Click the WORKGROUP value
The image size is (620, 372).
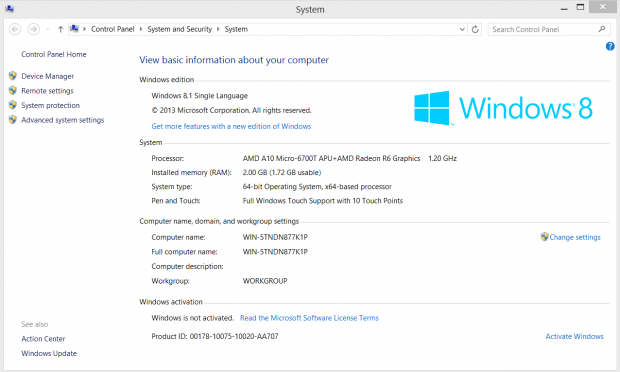[x=265, y=281]
